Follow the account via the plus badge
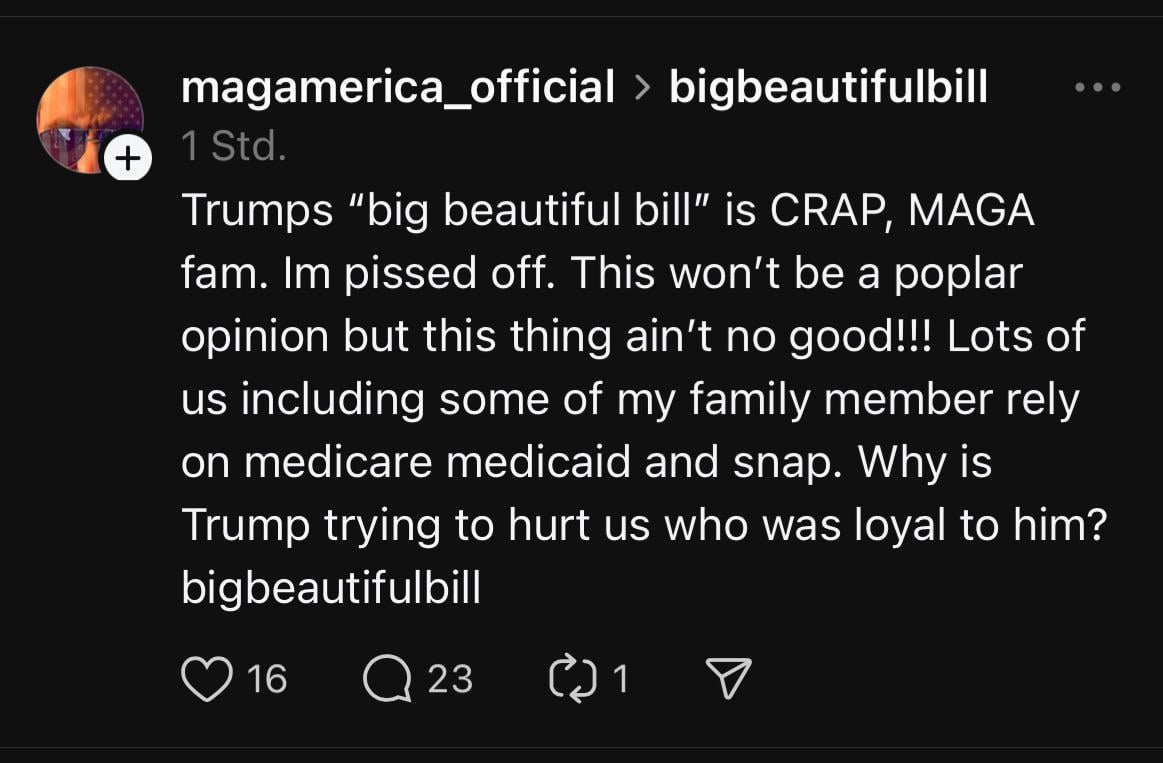The width and height of the screenshot is (1163, 763). (x=128, y=158)
